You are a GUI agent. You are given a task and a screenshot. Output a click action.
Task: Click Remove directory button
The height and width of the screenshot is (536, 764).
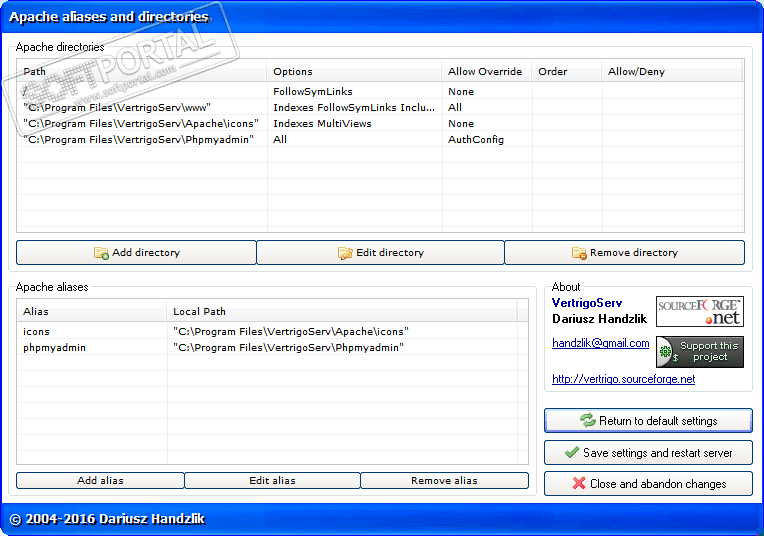coord(625,252)
